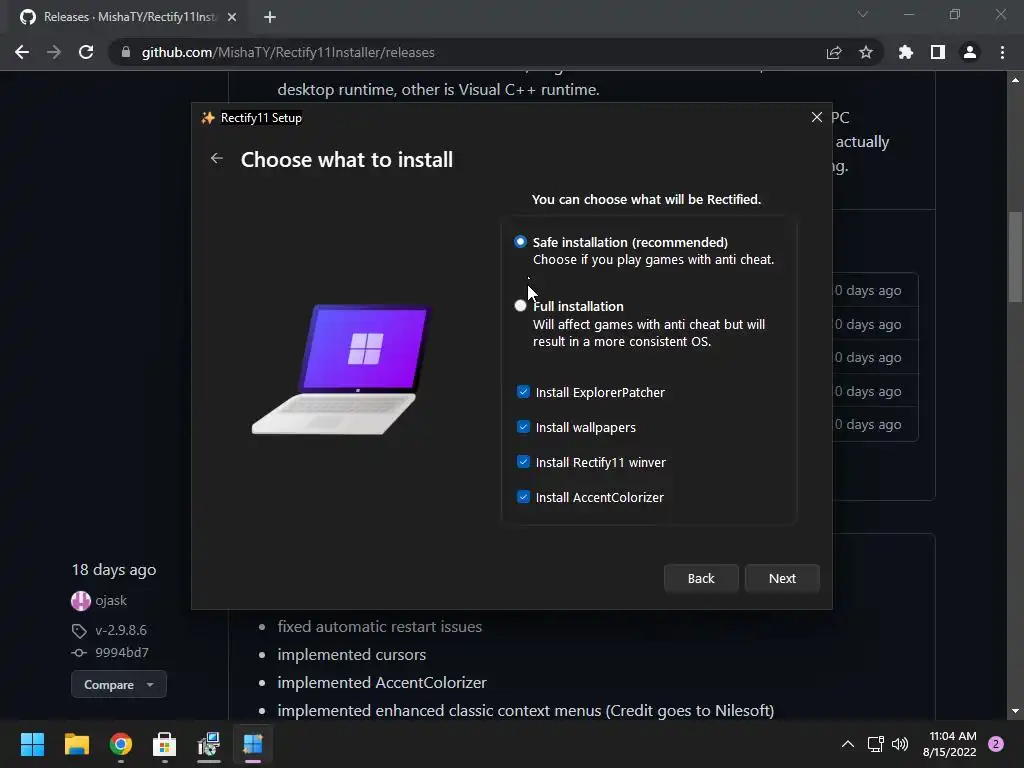The width and height of the screenshot is (1024, 768).
Task: Share this page from address bar
Action: (x=833, y=52)
